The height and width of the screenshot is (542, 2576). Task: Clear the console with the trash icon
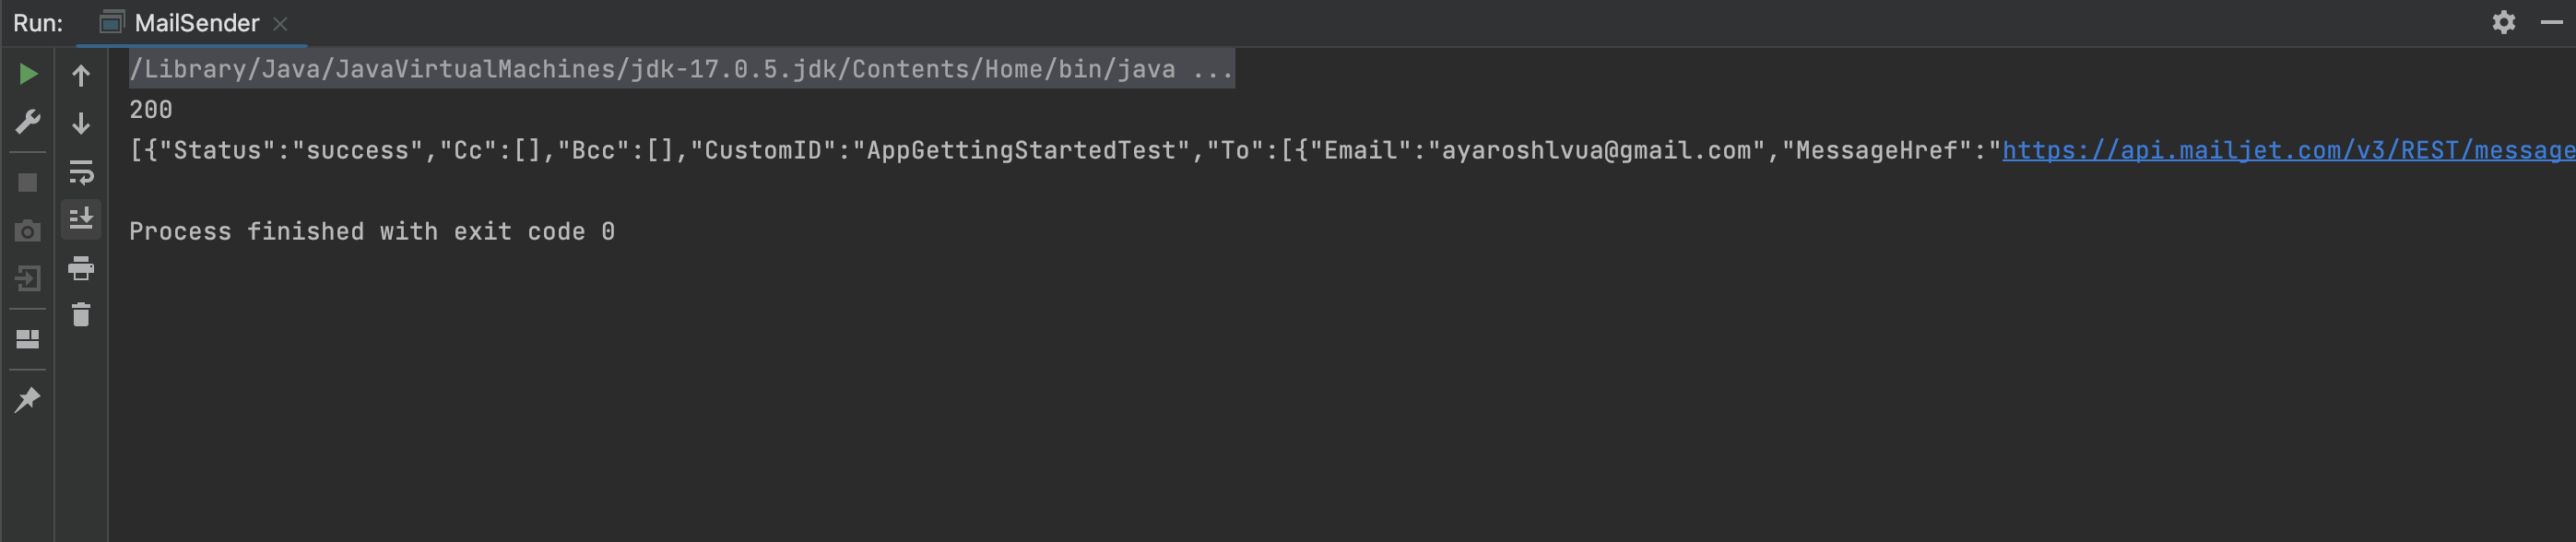tap(80, 315)
